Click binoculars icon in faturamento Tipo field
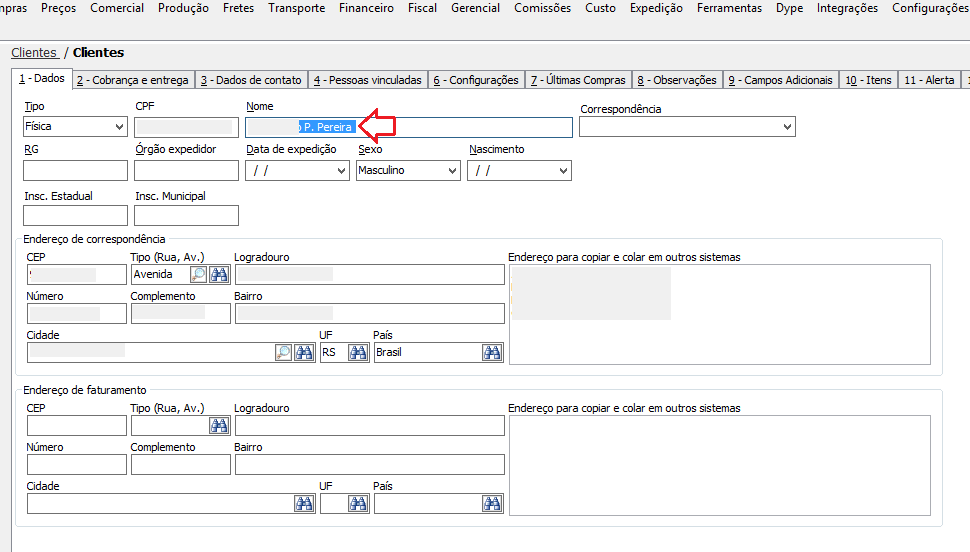This screenshot has width=970, height=552. 219,425
